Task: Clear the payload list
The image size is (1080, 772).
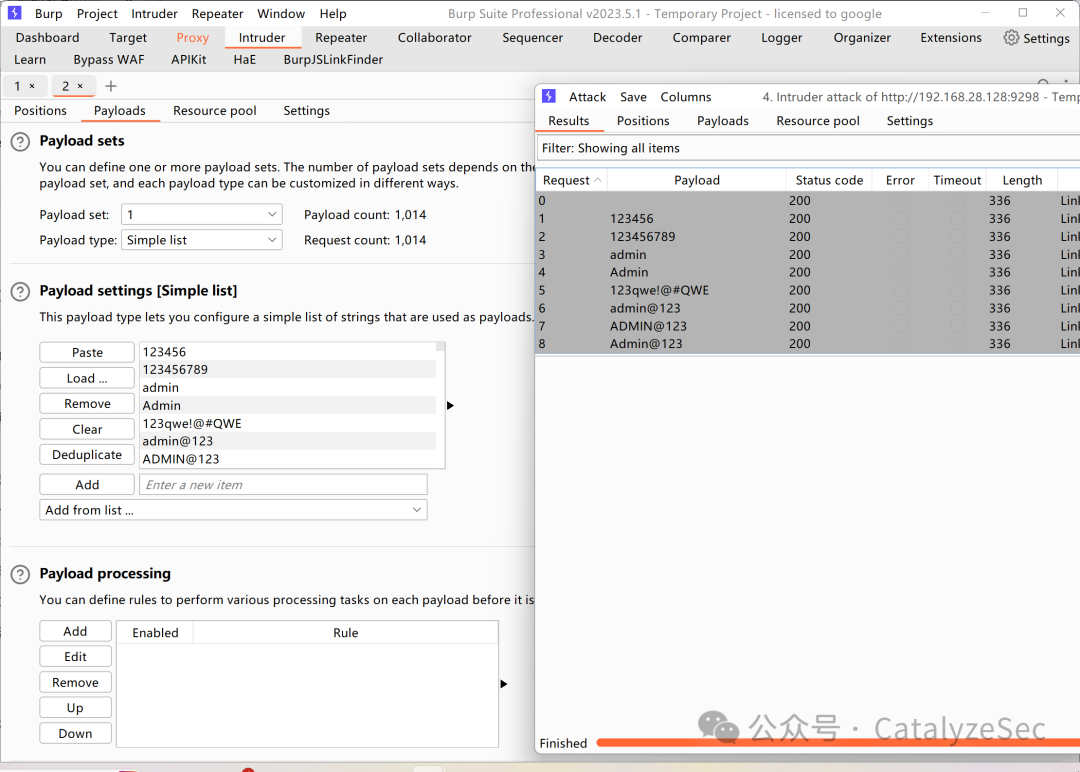Action: click(87, 429)
